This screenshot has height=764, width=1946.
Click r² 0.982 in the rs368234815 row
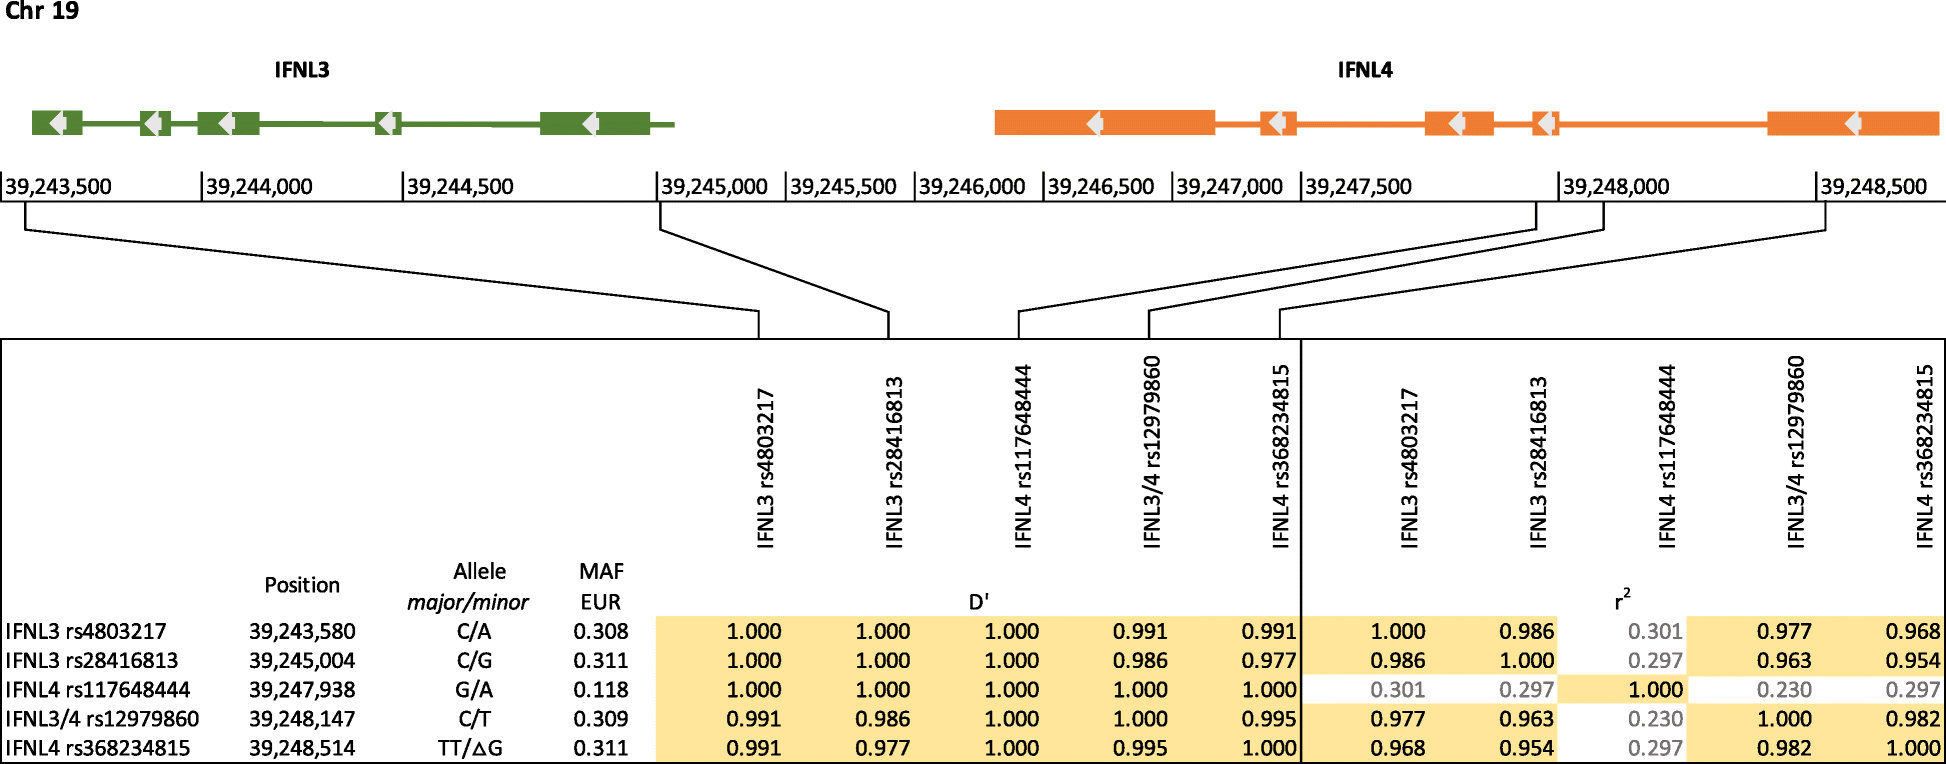tap(1784, 748)
